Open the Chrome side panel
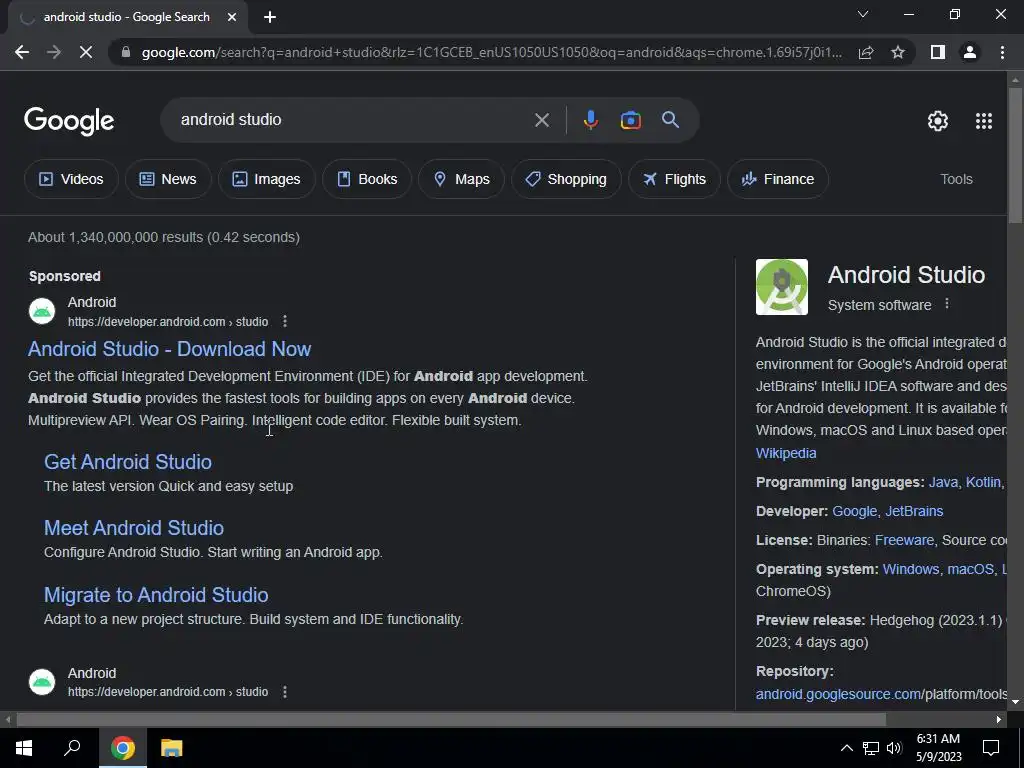1024x768 pixels. pos(938,52)
